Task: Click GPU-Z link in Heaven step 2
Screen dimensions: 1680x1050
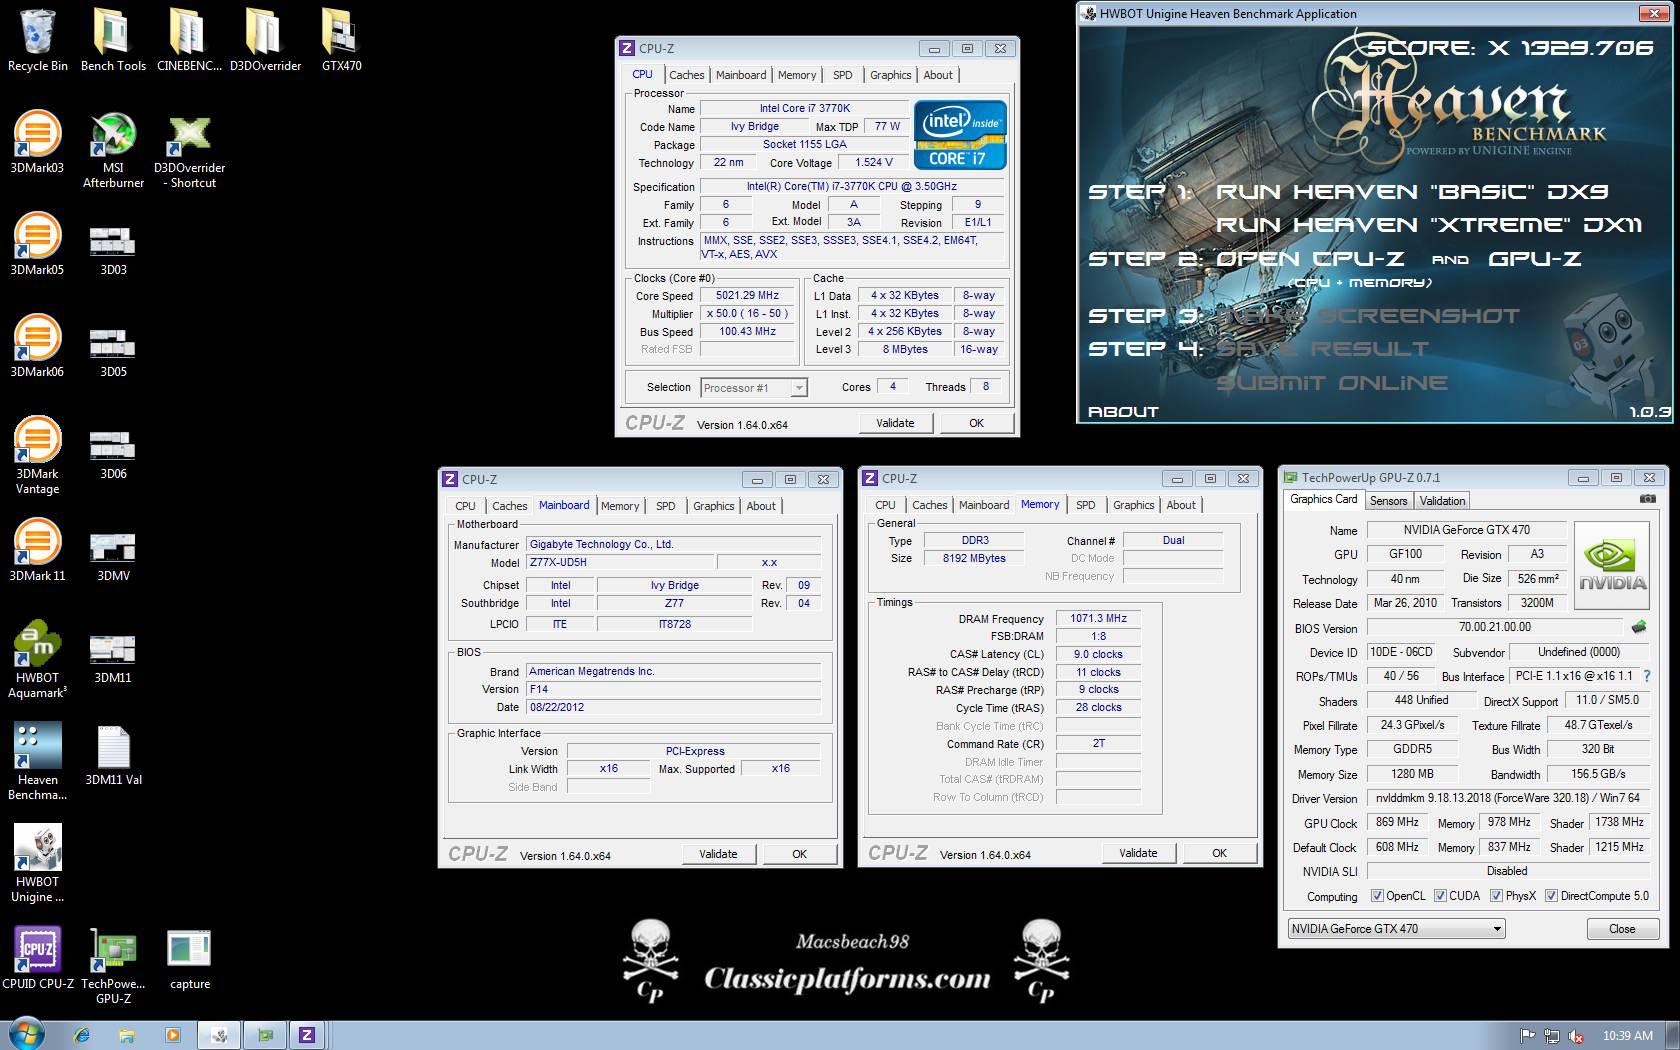Action: pyautogui.click(x=1535, y=259)
